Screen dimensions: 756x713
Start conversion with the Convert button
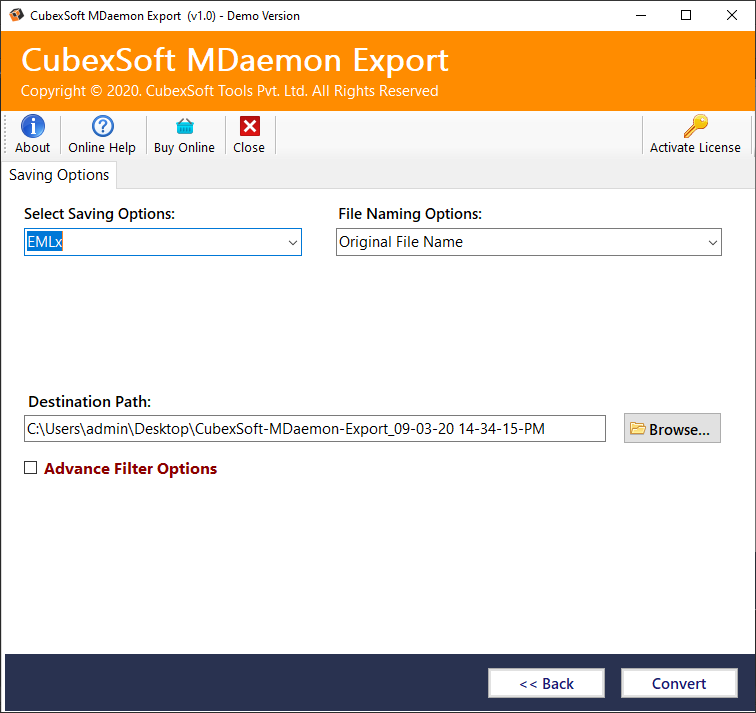coord(679,683)
